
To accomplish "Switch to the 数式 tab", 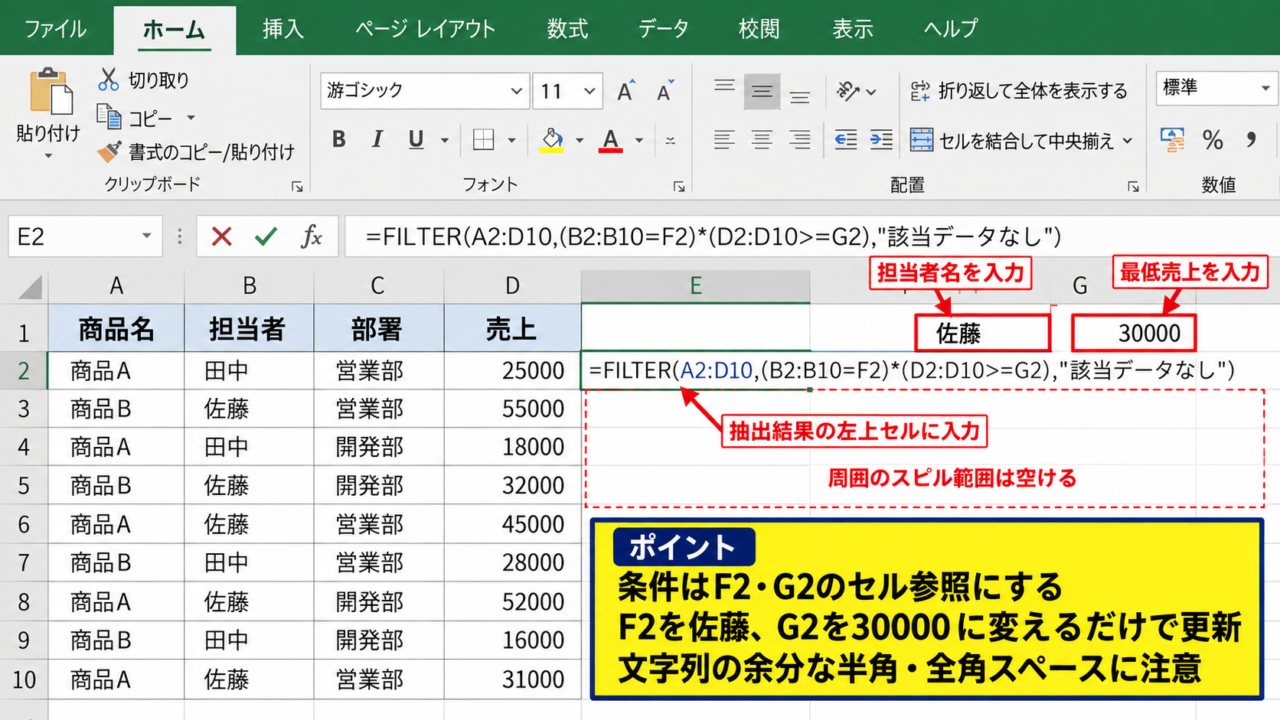I will 567,28.
